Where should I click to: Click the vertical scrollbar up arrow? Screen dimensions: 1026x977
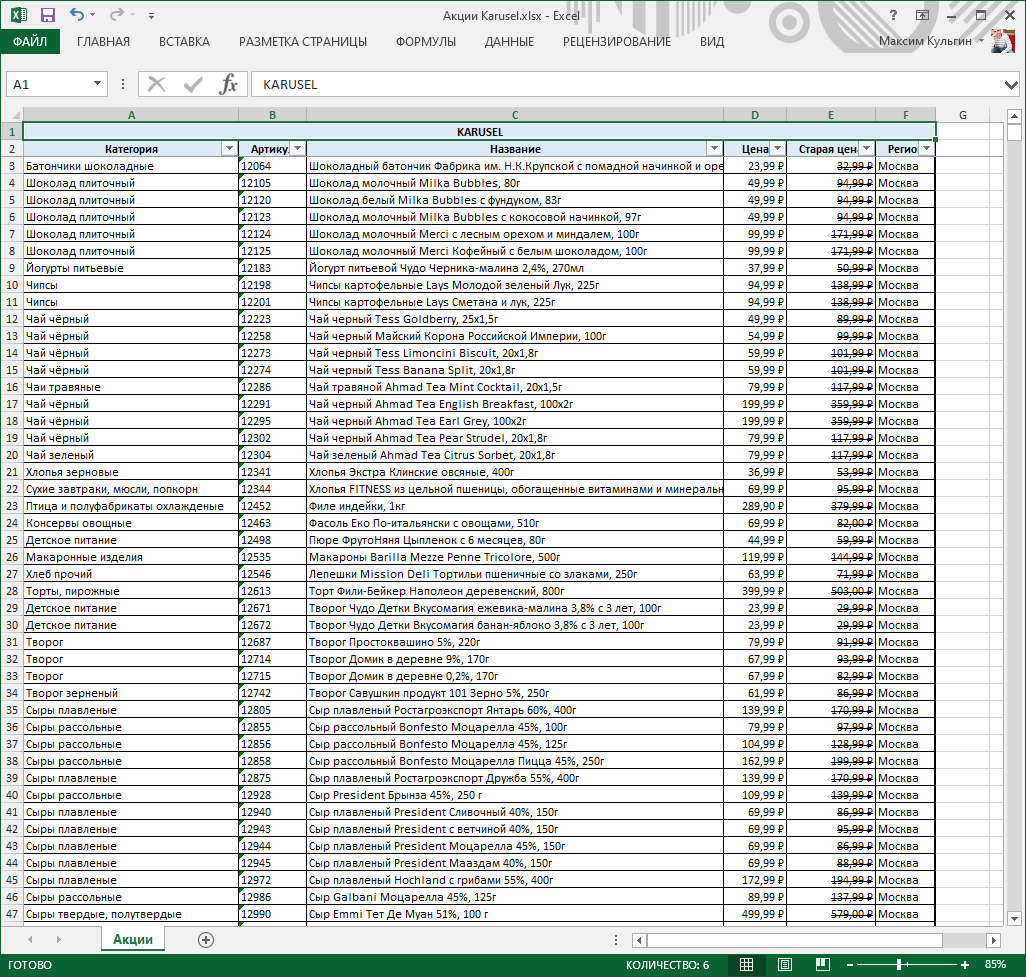tap(1014, 116)
